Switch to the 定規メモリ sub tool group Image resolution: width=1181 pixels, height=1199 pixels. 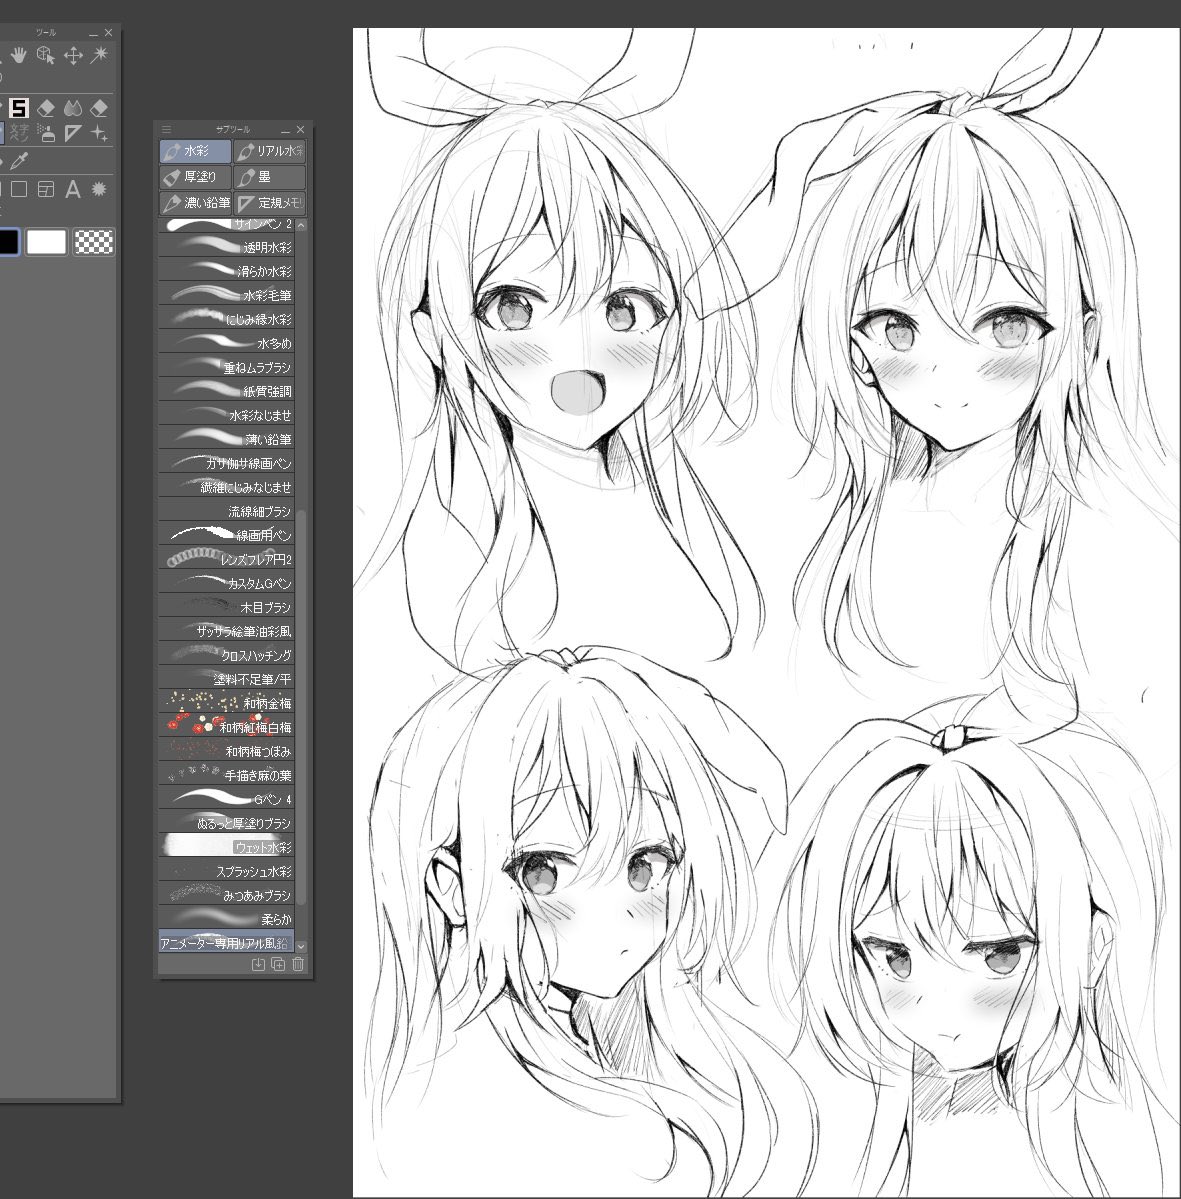coord(269,203)
